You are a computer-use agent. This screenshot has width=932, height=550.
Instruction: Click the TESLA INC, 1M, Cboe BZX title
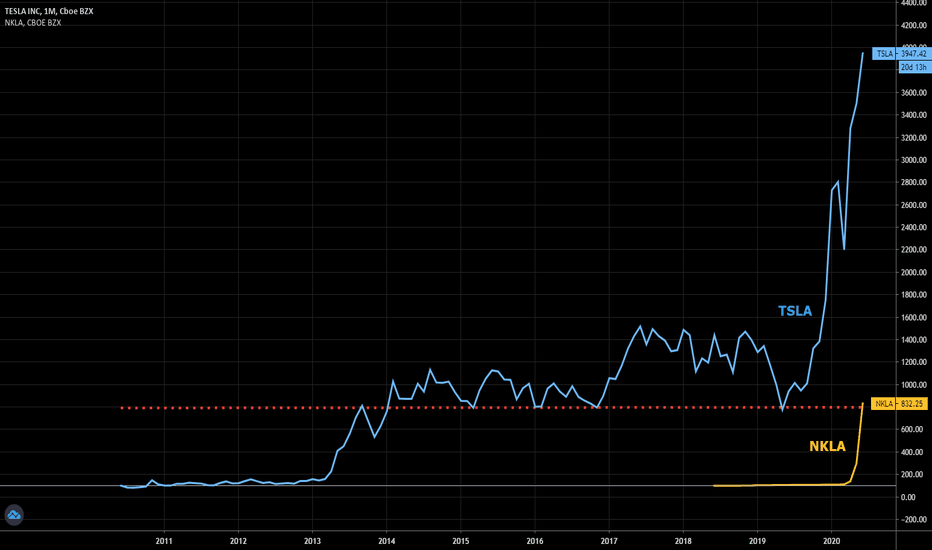[49, 11]
